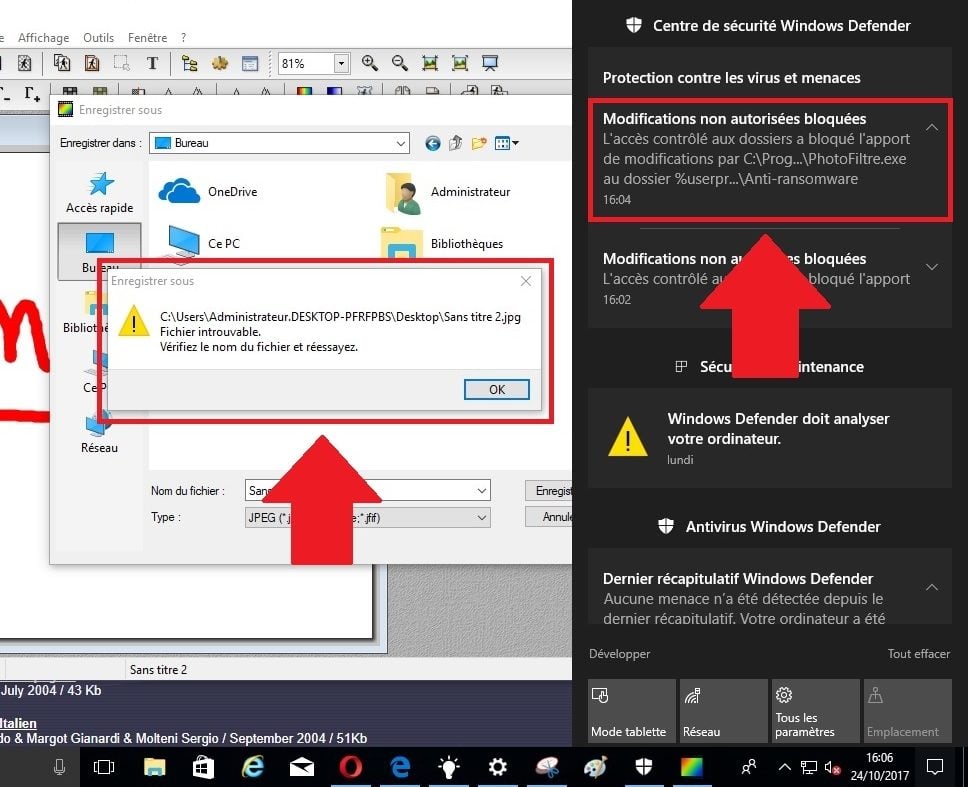This screenshot has width=968, height=787.
Task: Open the zoom percentage dropdown
Action: click(x=341, y=63)
